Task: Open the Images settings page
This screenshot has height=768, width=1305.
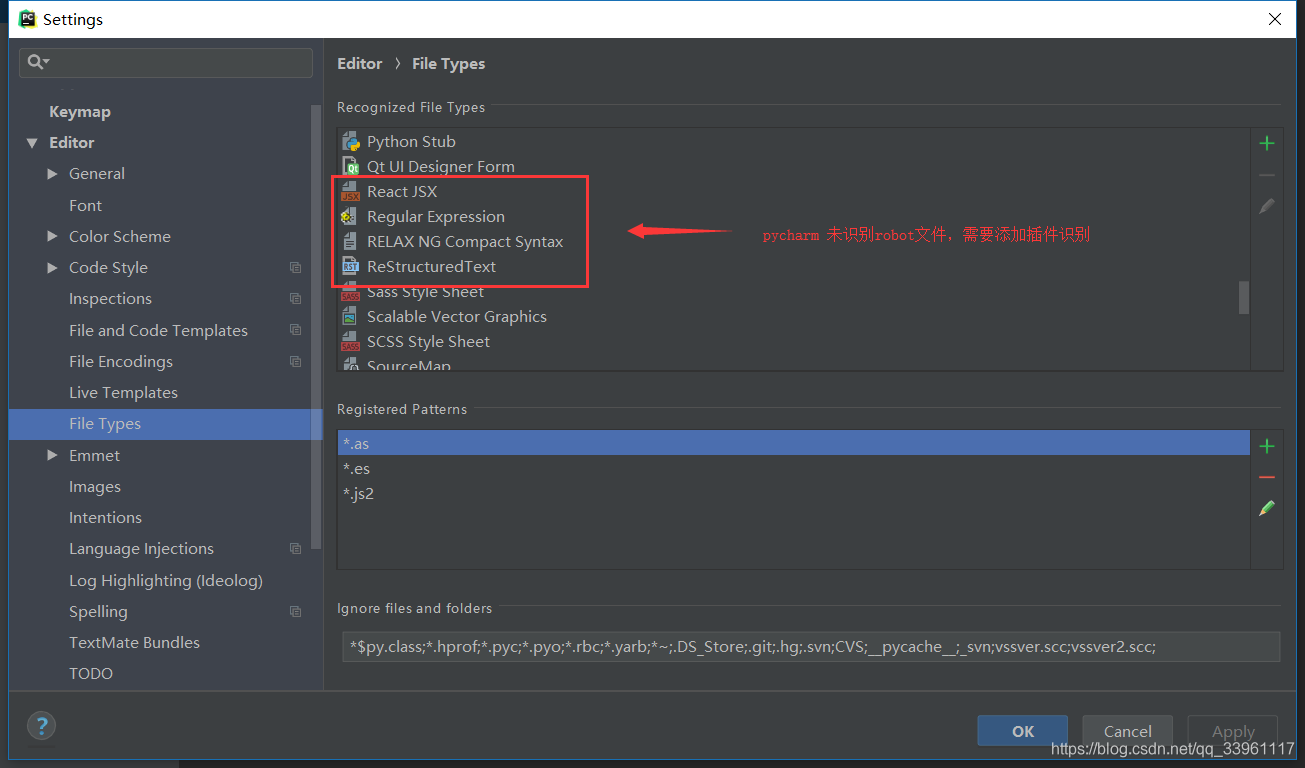Action: coord(95,486)
